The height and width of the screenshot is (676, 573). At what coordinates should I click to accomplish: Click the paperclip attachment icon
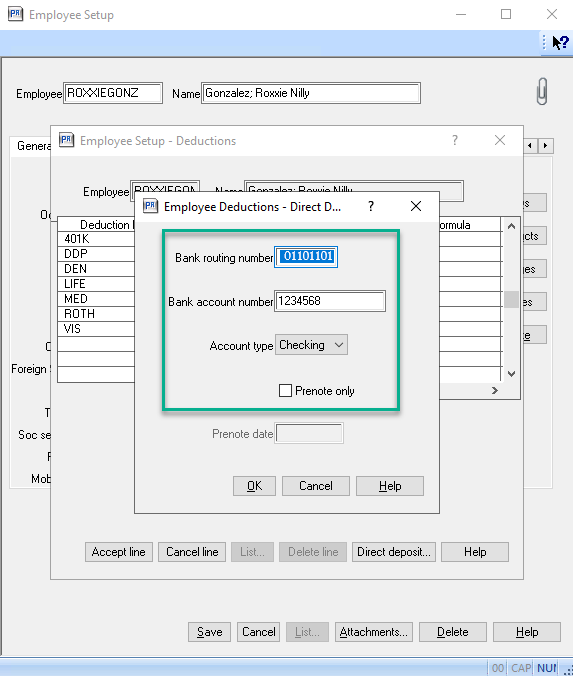[542, 91]
